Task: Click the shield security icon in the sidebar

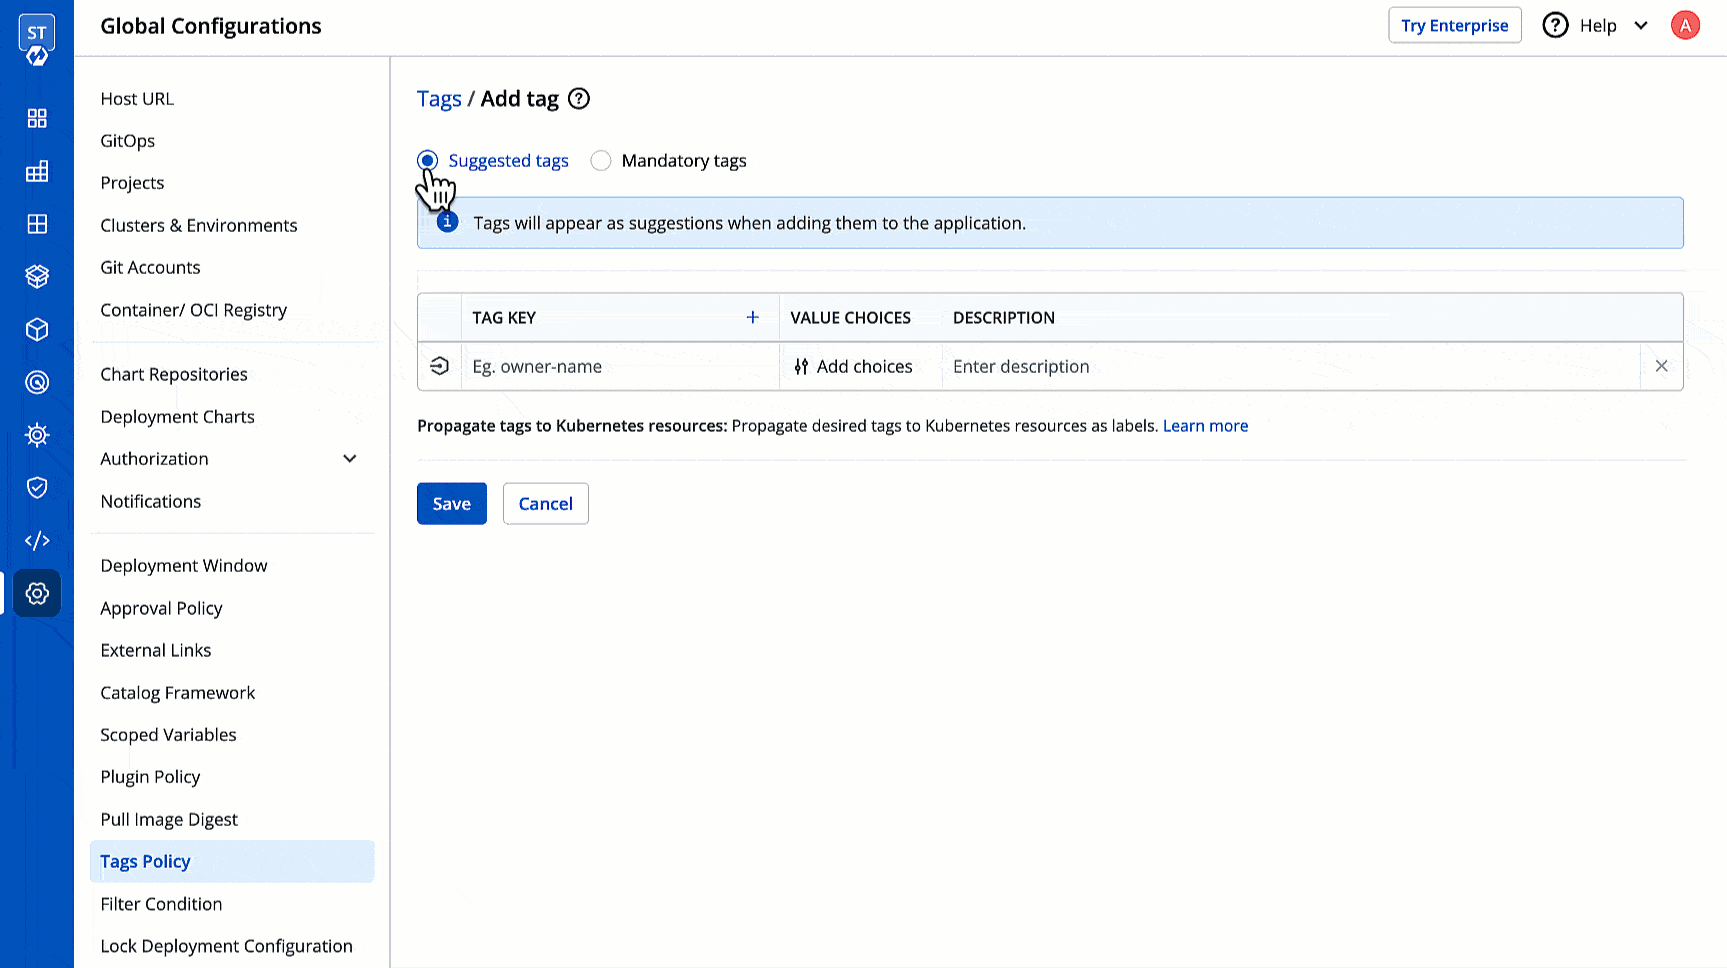Action: (37, 487)
